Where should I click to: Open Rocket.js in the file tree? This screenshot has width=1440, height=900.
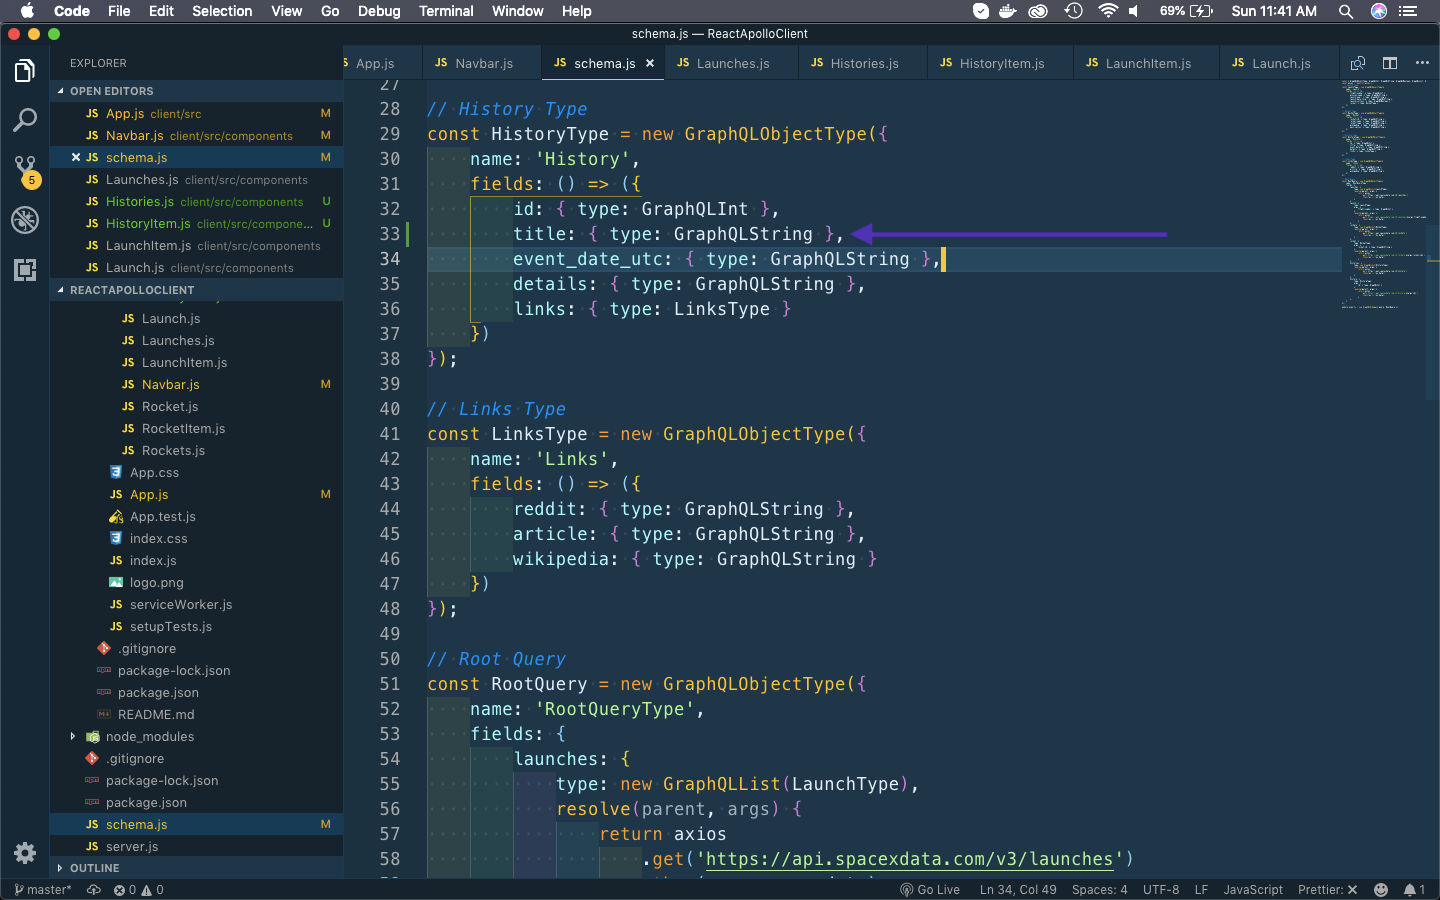(196, 407)
